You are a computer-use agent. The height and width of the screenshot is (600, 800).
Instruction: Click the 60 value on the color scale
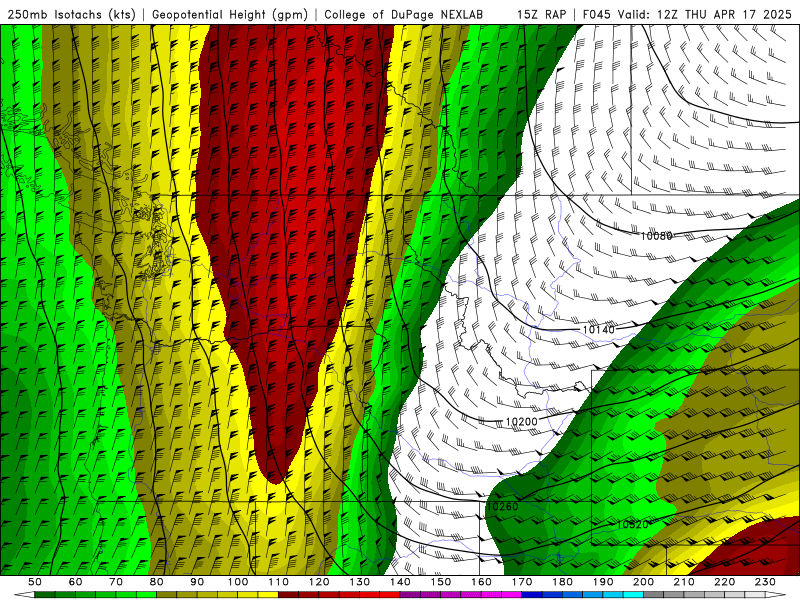[x=75, y=582]
